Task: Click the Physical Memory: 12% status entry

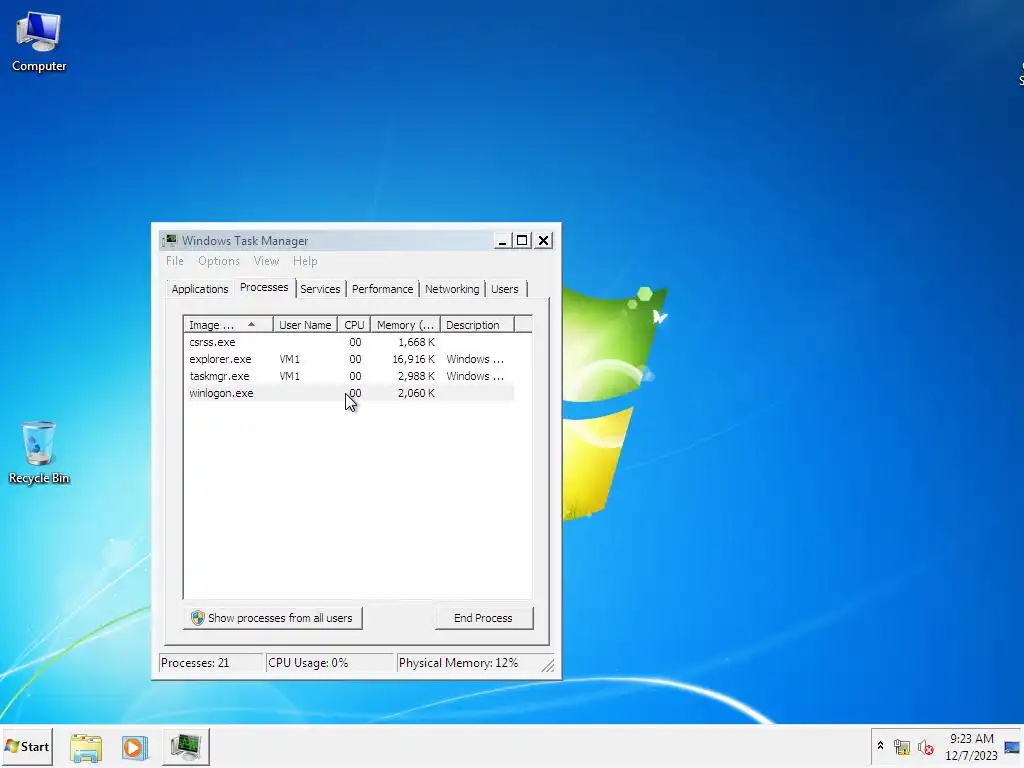Action: pos(468,663)
